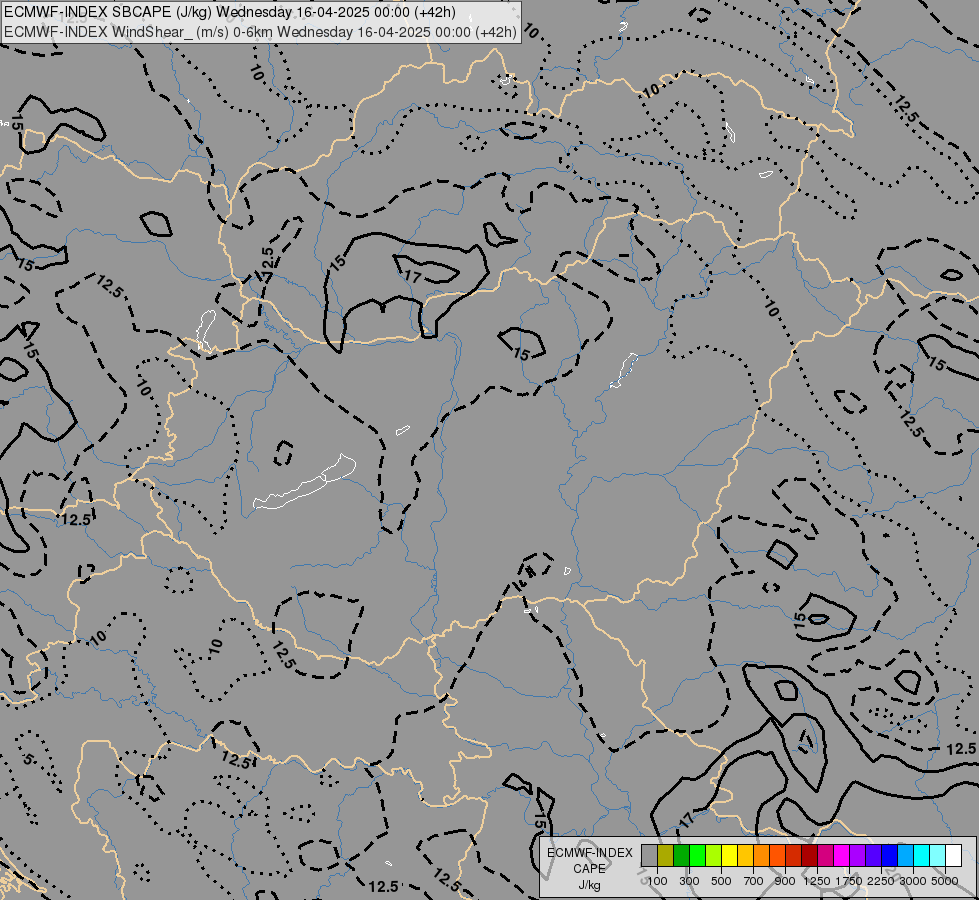The height and width of the screenshot is (900, 979).
Task: Click the WindShear 0-6km title line
Action: pyautogui.click(x=260, y=31)
